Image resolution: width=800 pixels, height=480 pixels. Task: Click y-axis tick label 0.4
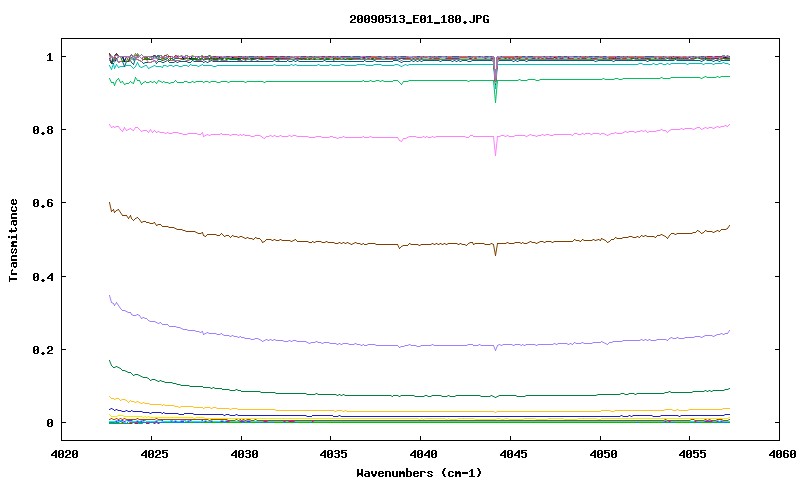pyautogui.click(x=42, y=277)
